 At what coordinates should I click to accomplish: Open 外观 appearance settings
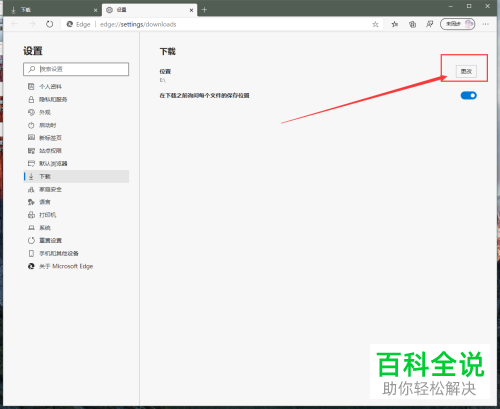76,112
